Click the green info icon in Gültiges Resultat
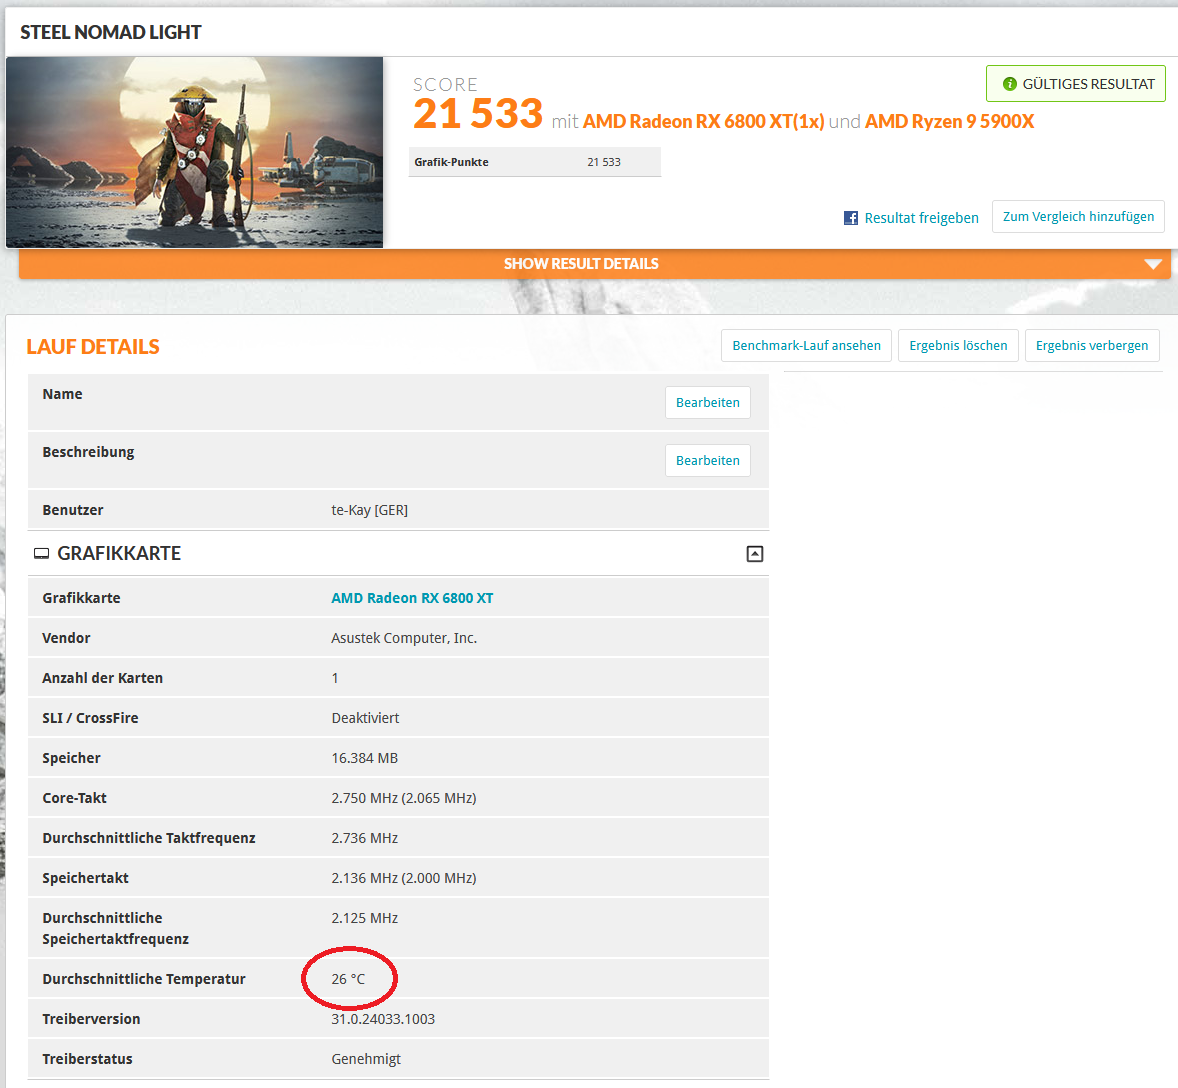The image size is (1178, 1088). tap(1010, 84)
